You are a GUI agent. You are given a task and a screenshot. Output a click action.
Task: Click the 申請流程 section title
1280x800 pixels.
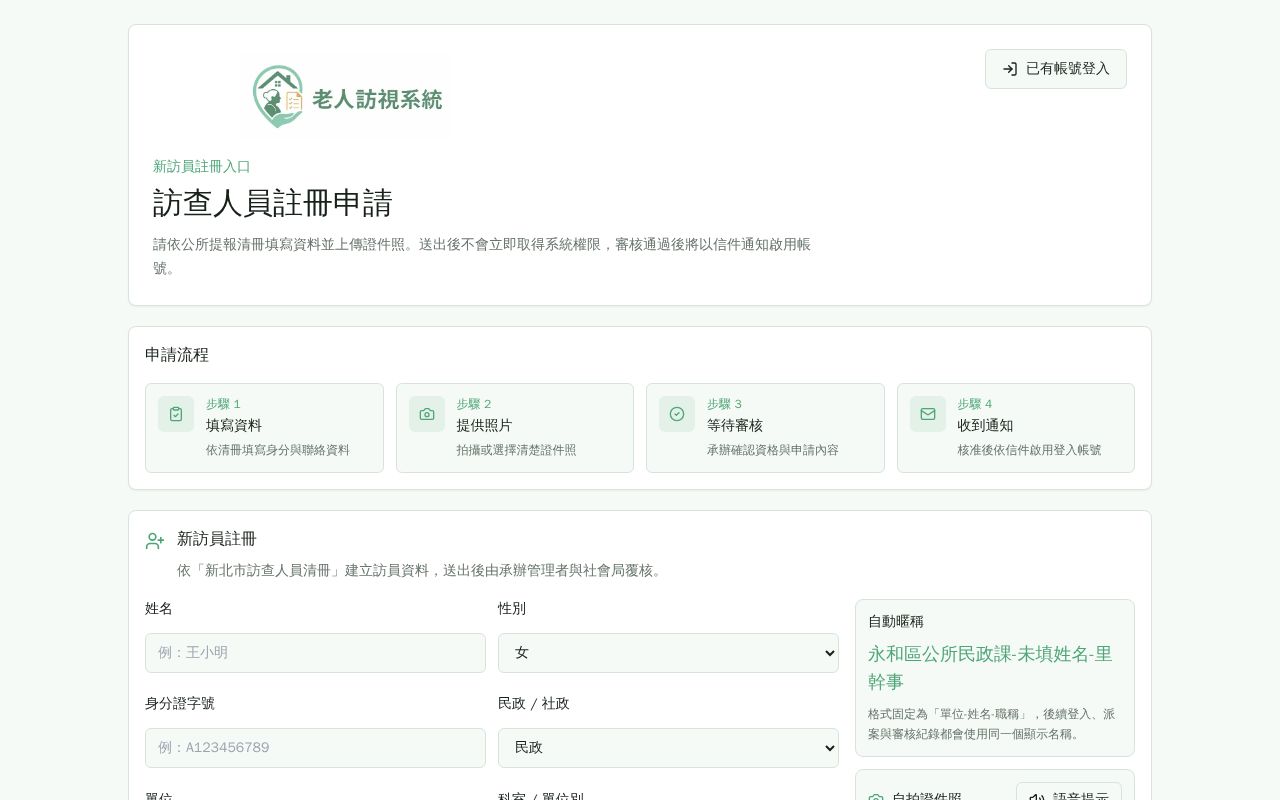pyautogui.click(x=177, y=355)
